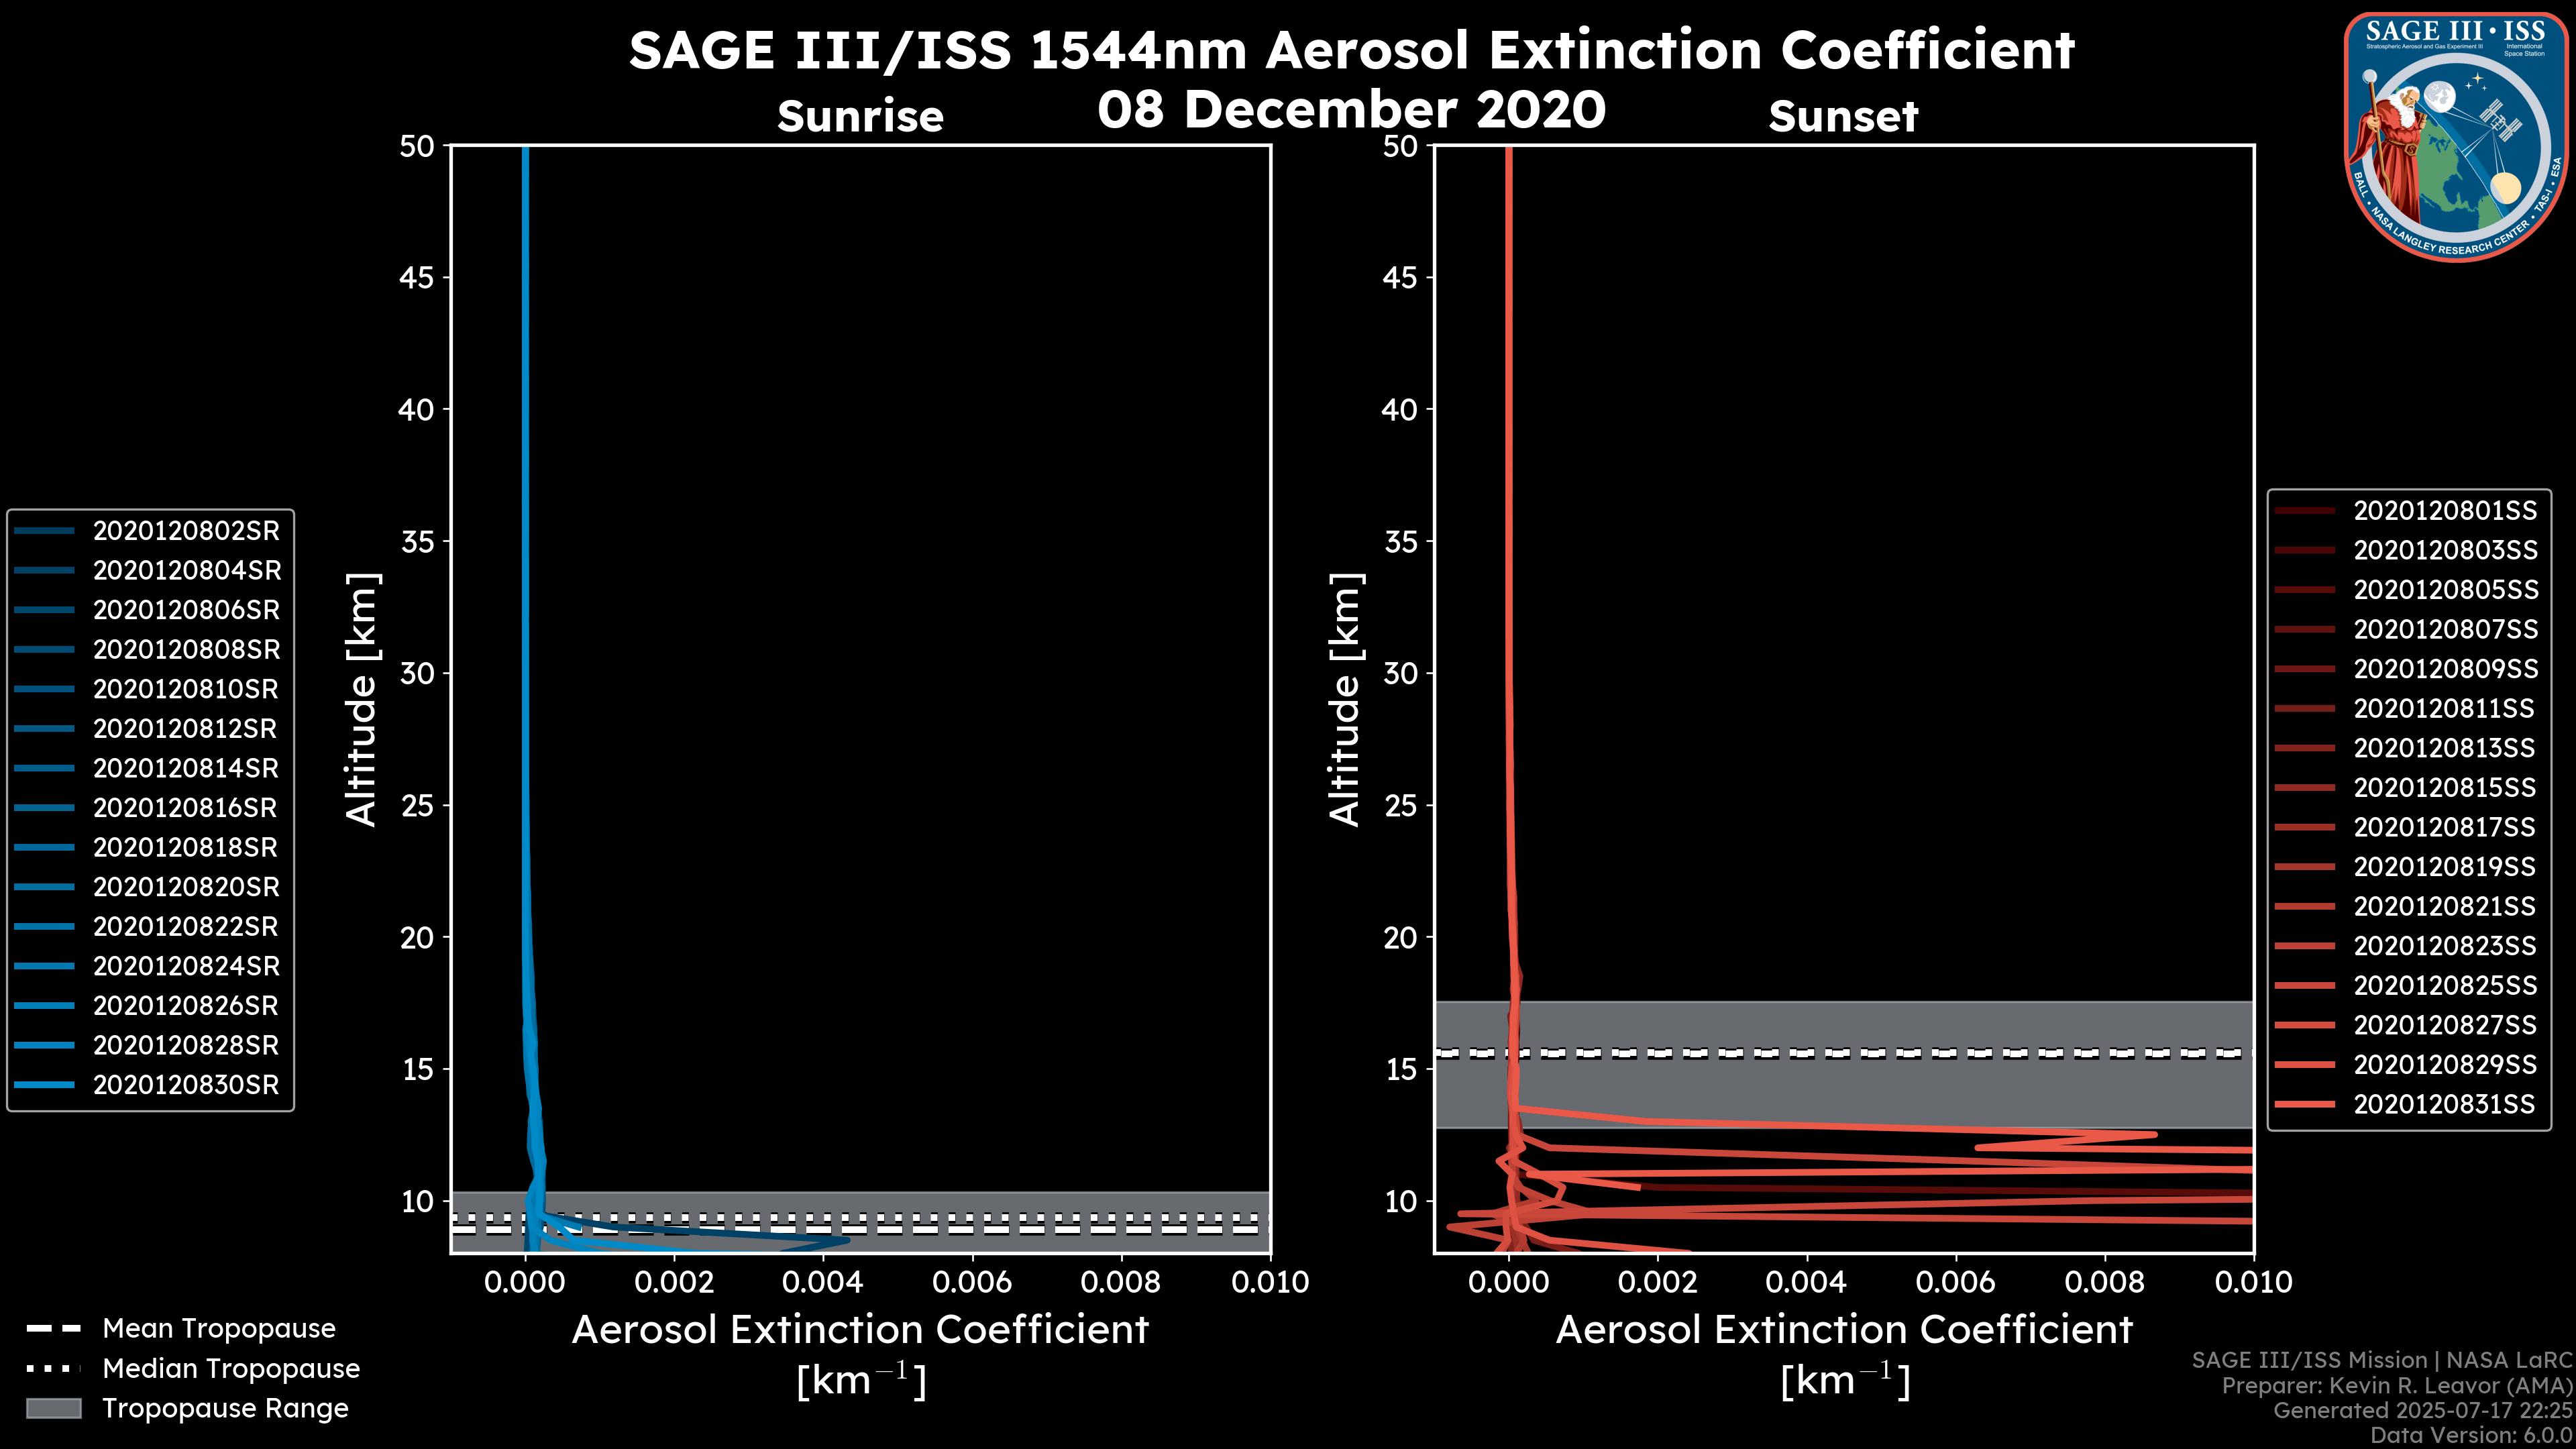The image size is (2576, 1449).
Task: Select the 2020120831SS legend line swatch
Action: coord(2305,1104)
